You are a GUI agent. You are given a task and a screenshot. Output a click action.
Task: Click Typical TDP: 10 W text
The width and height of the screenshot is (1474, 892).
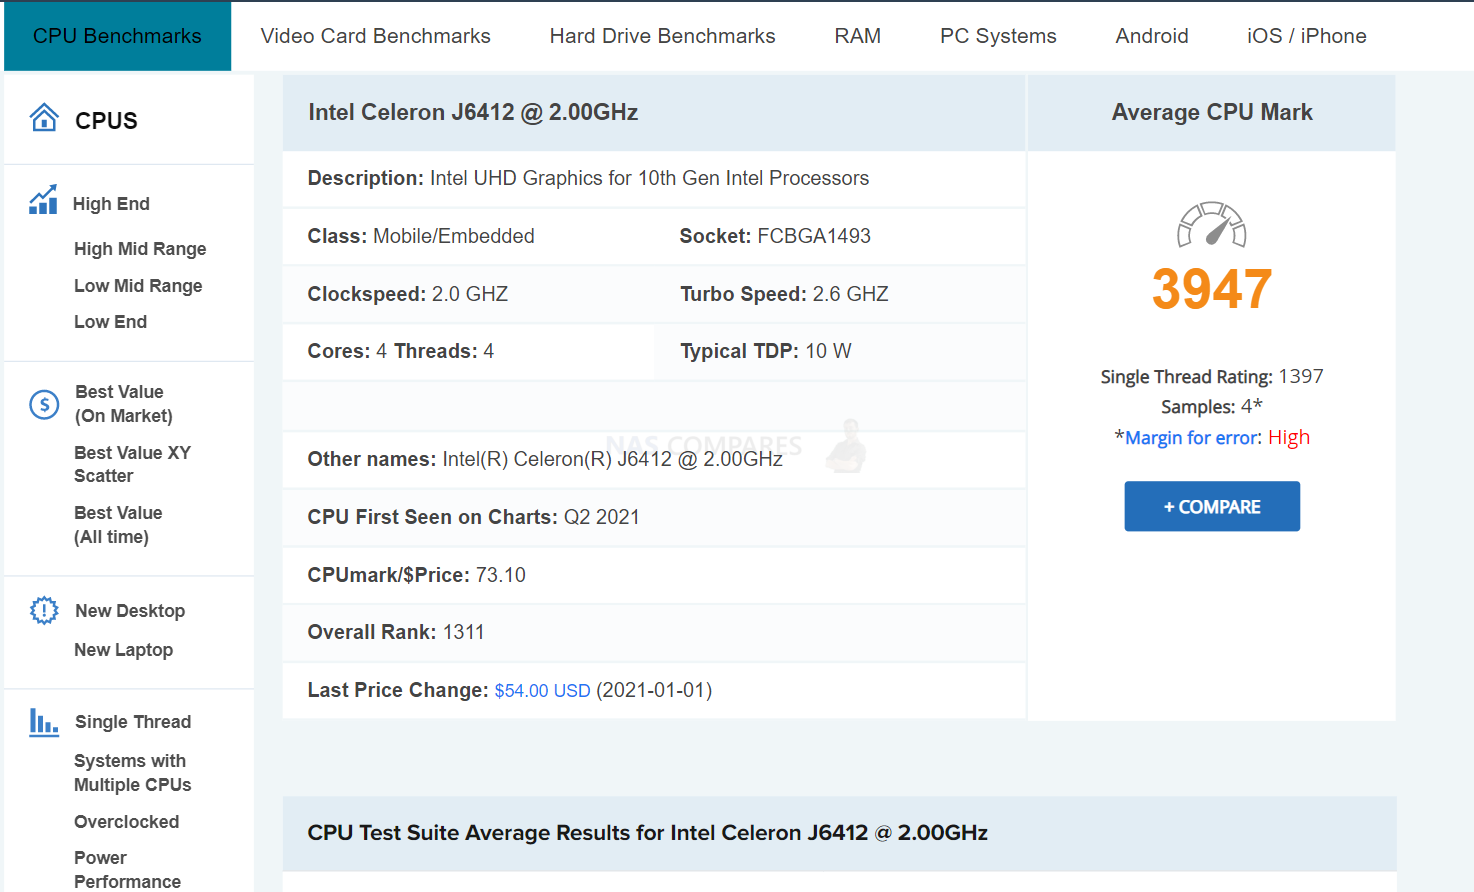point(766,351)
